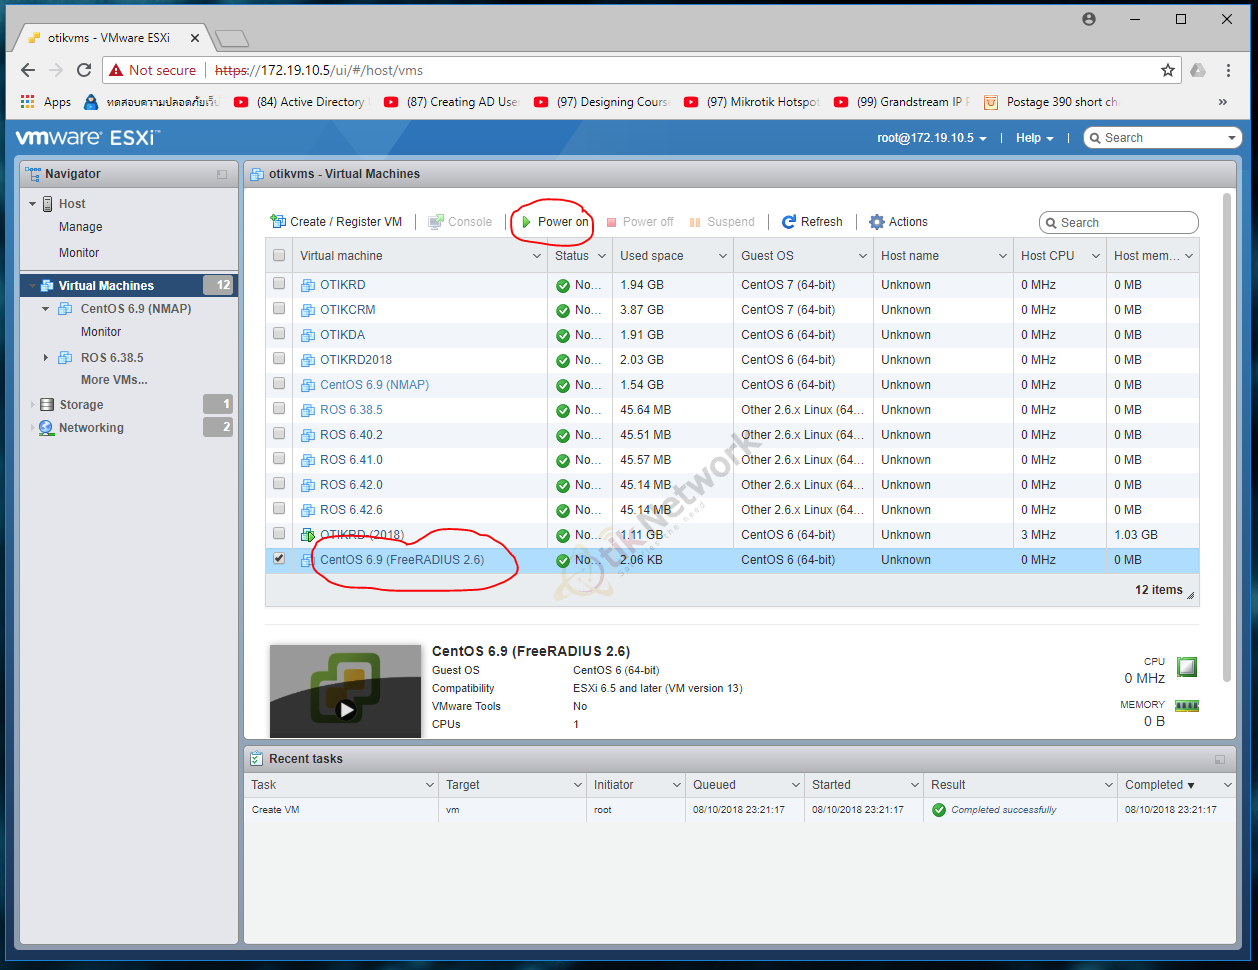Screen dimensions: 1258x970
Task: Click the OTIKRD VM icon
Action: pos(308,285)
